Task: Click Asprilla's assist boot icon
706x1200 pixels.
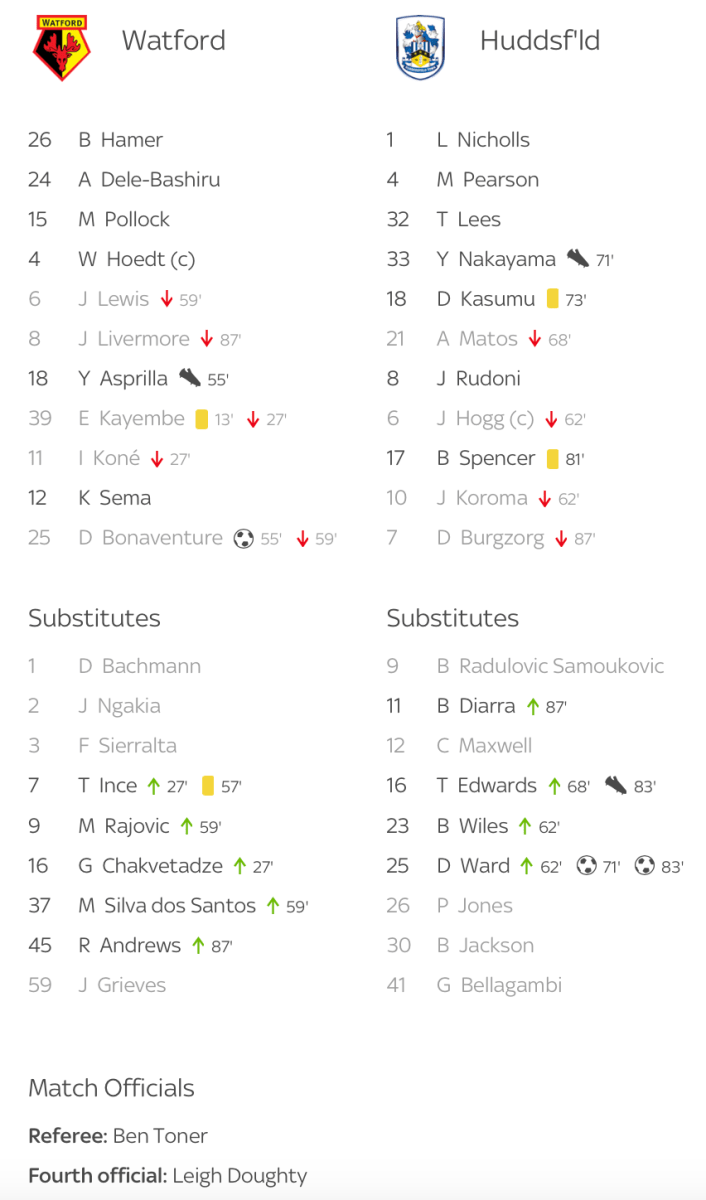Action: click(190, 378)
